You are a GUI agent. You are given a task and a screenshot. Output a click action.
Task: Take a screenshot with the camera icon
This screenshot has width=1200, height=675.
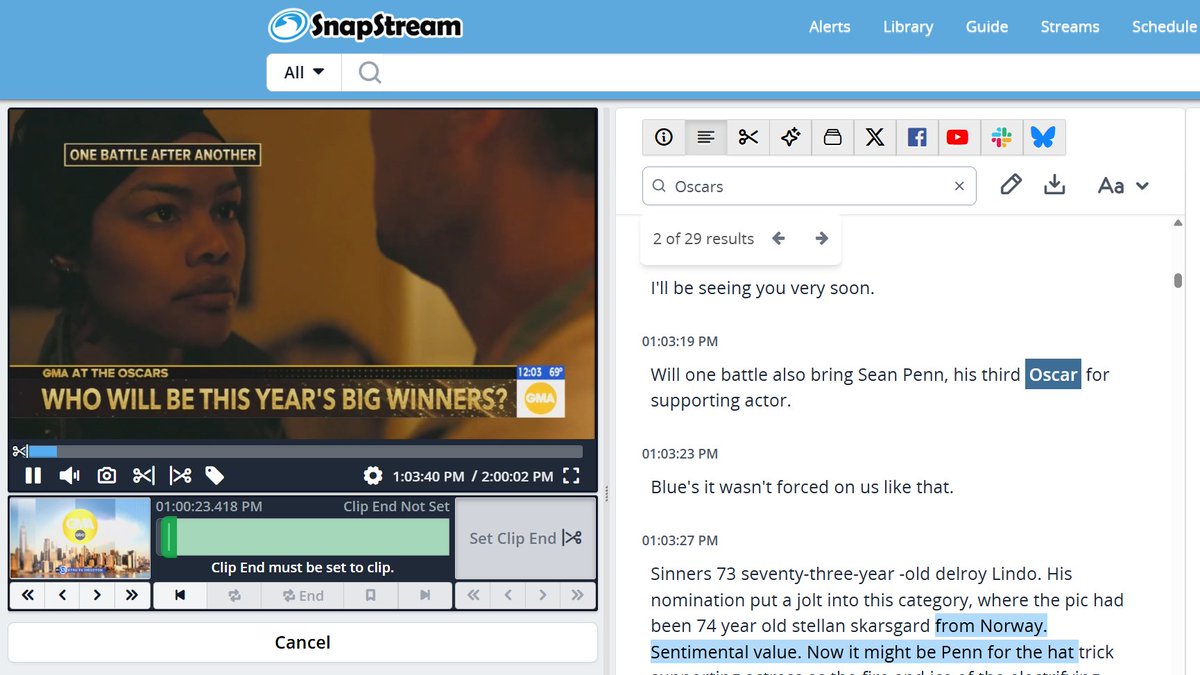[x=106, y=475]
